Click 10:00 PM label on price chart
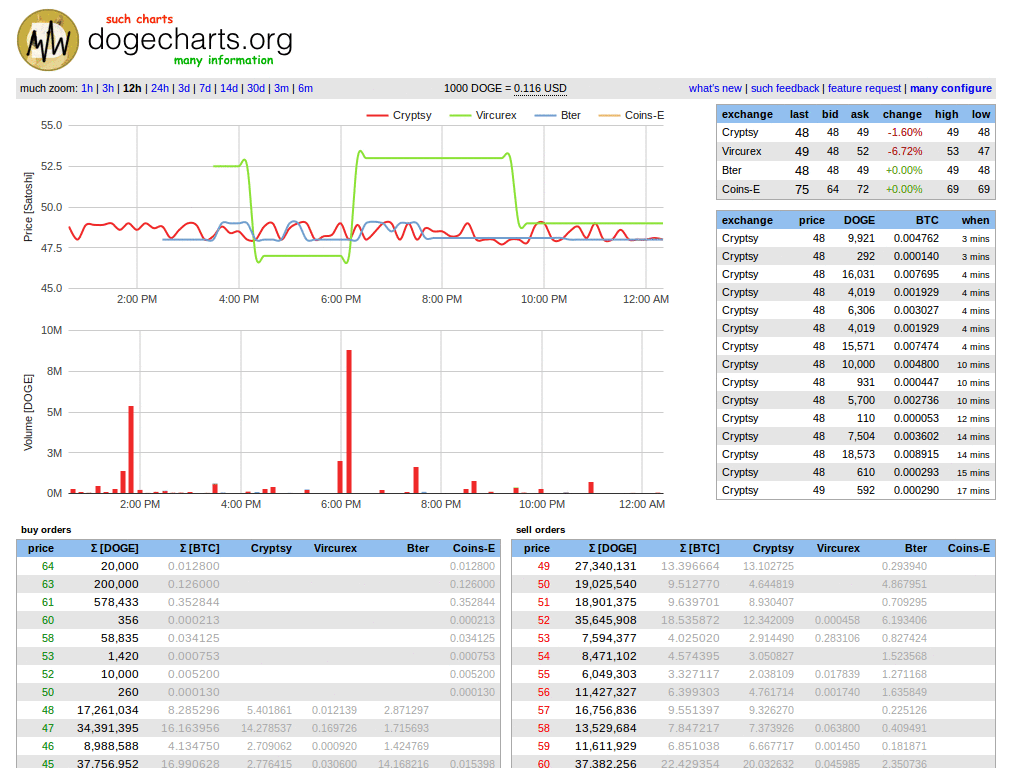Viewport: 1024px width, 768px height. pos(543,300)
